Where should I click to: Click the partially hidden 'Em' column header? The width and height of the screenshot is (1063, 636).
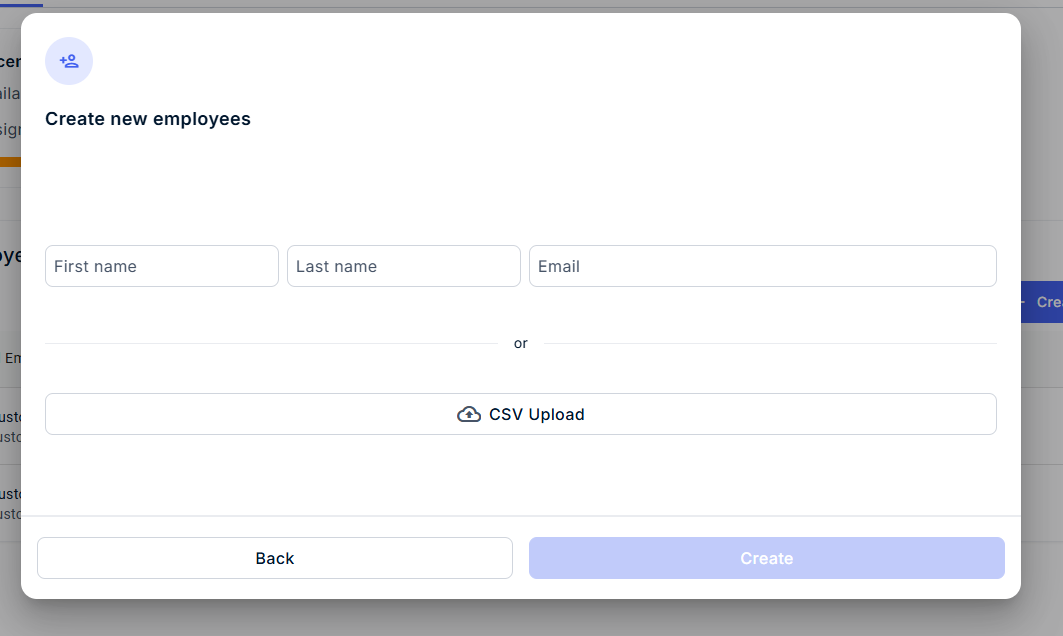pyautogui.click(x=12, y=358)
